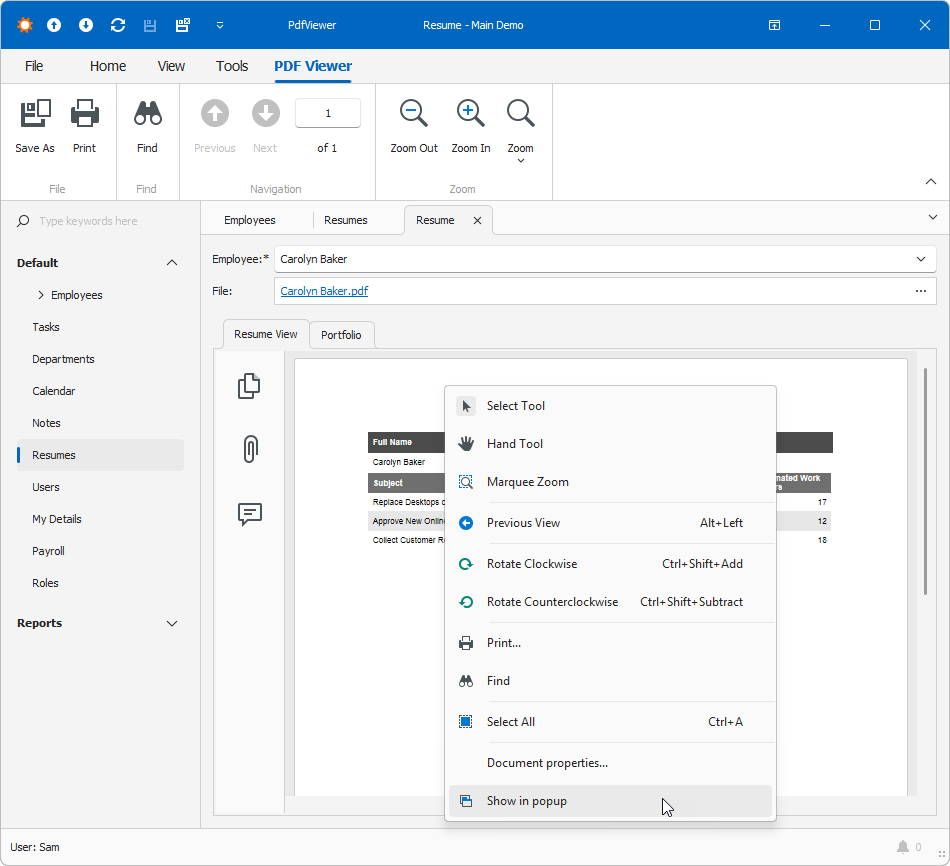Screen dimensions: 950x866
Task: Select Resumes in the navigation list
Action: tap(55, 454)
